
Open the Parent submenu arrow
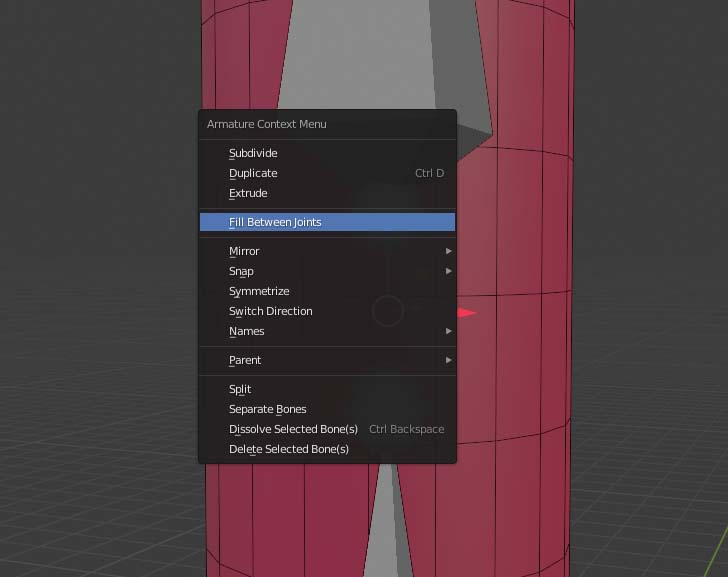click(x=448, y=360)
